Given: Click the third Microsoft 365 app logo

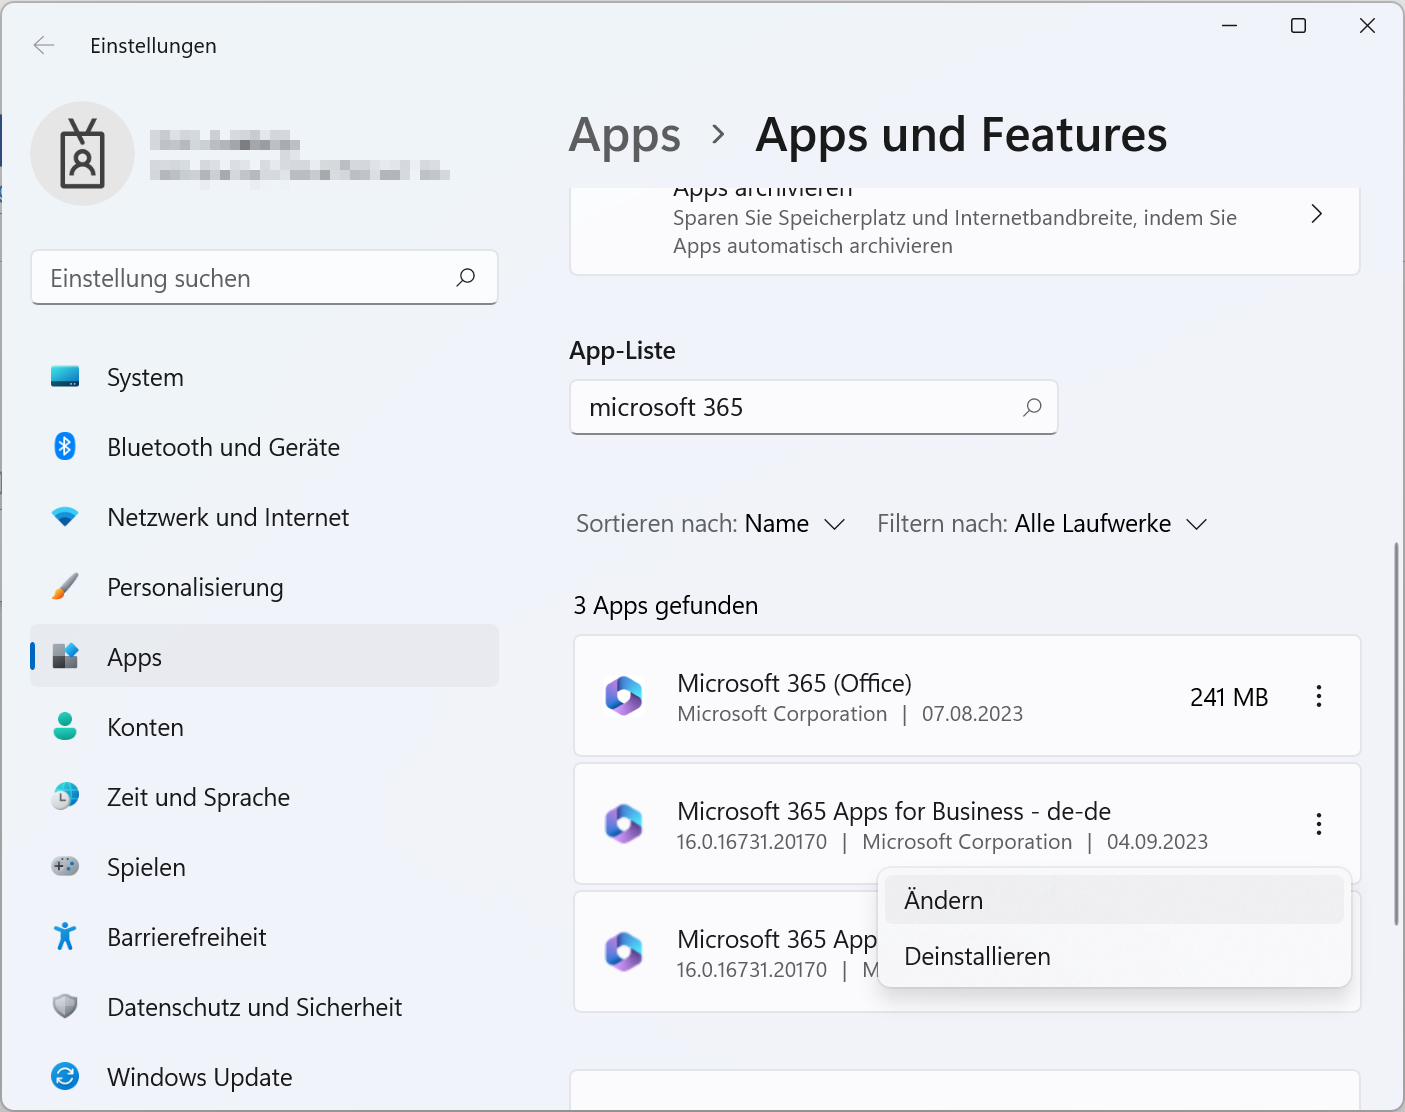Looking at the screenshot, I should click(x=624, y=952).
